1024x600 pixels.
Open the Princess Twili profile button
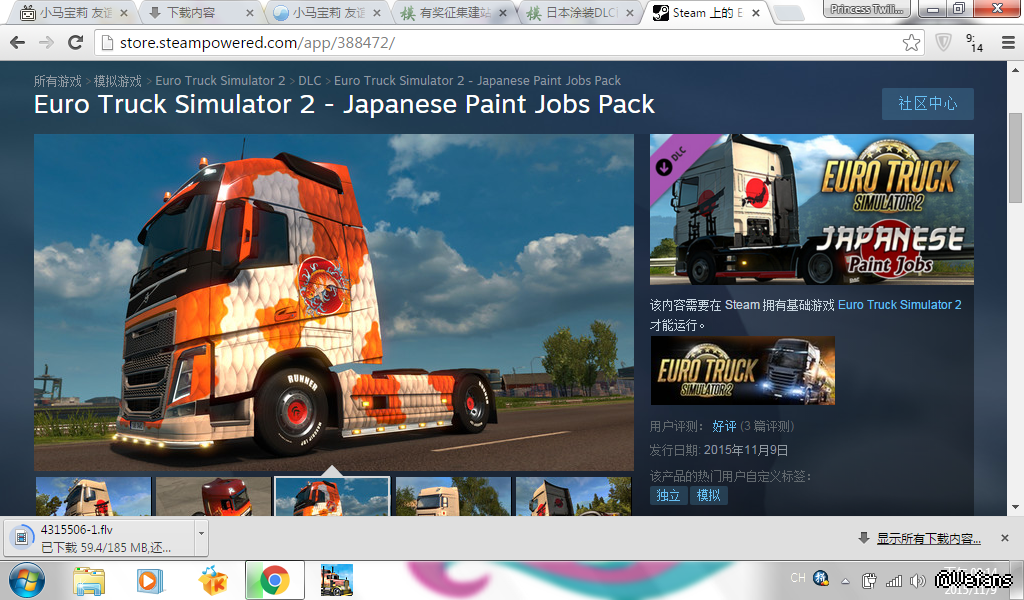pyautogui.click(x=867, y=9)
